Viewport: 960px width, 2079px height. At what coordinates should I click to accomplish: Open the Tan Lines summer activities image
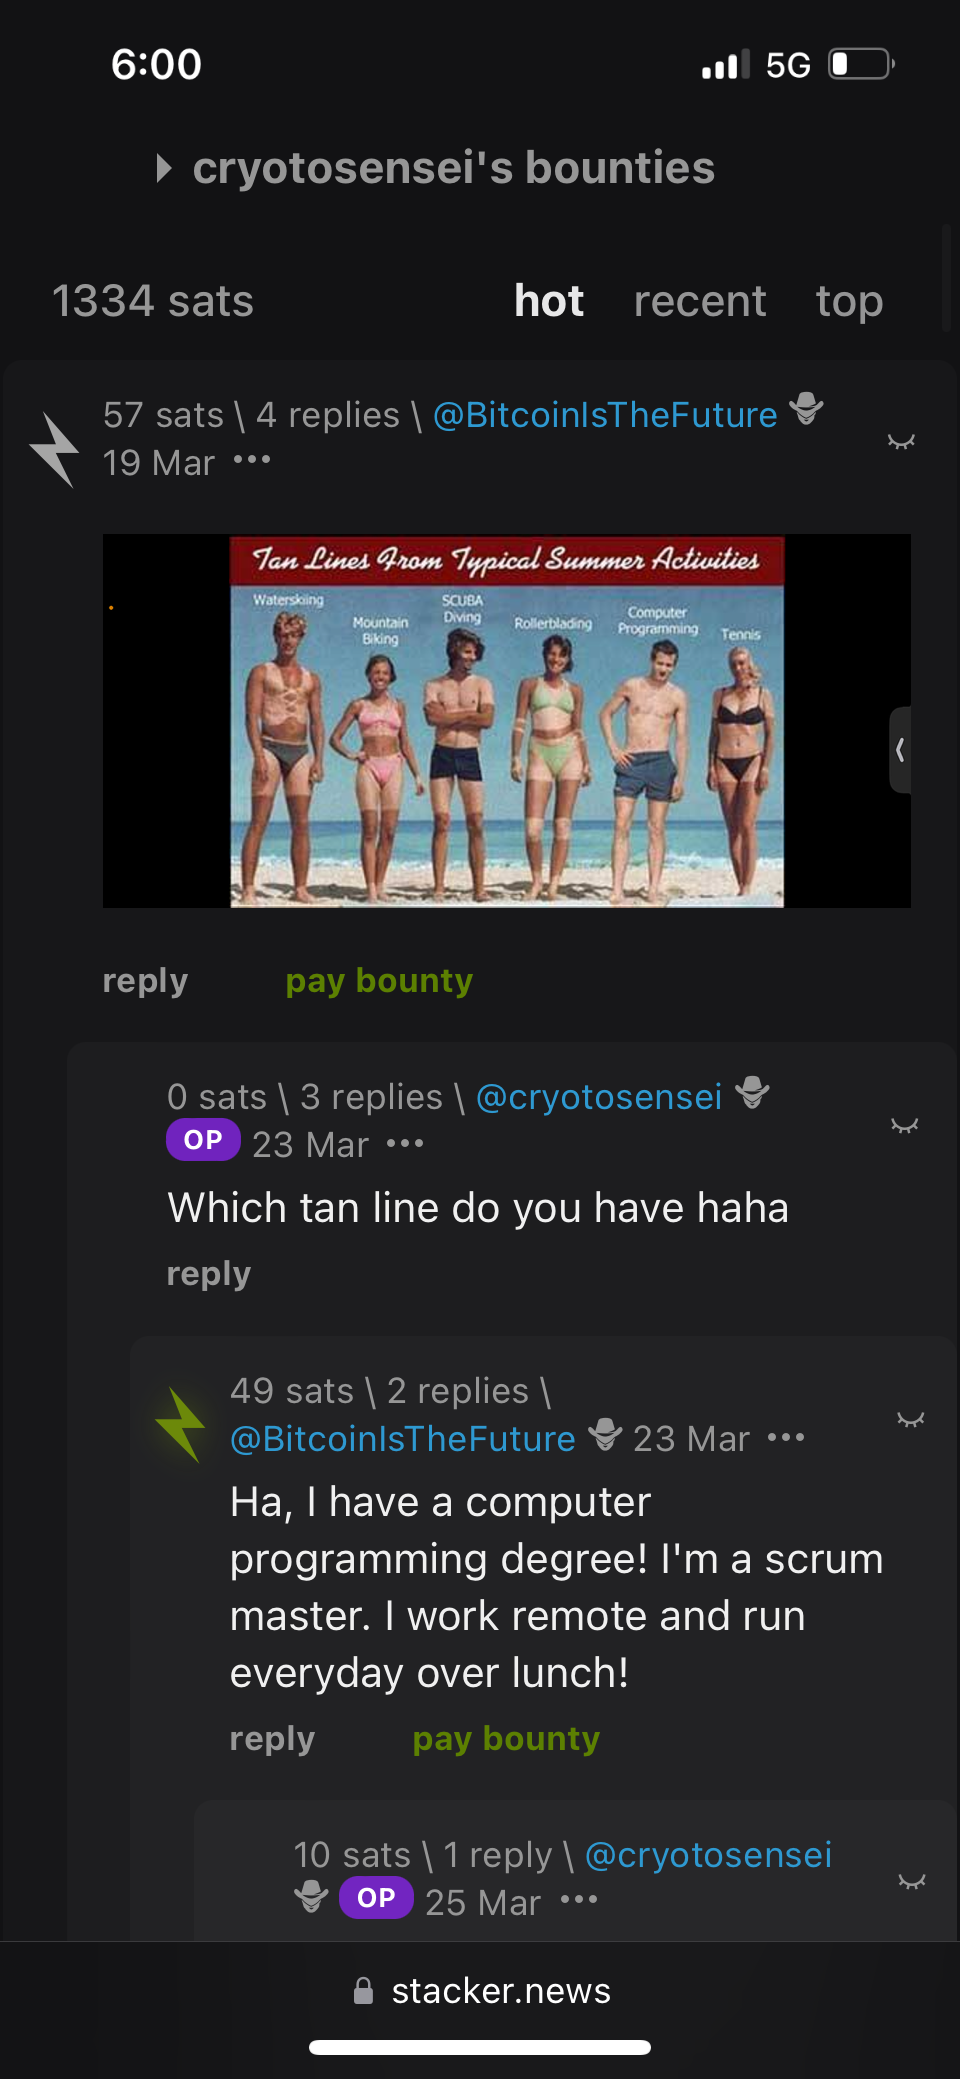coord(507,721)
